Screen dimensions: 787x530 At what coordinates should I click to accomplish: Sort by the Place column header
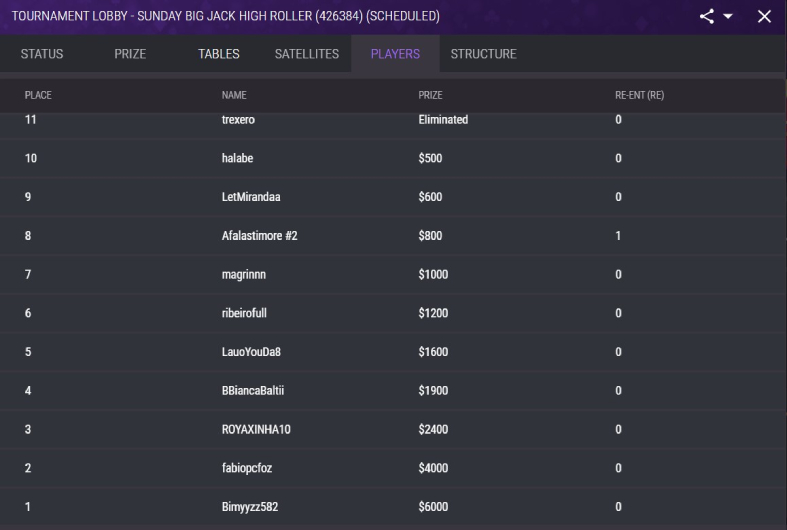(38, 95)
